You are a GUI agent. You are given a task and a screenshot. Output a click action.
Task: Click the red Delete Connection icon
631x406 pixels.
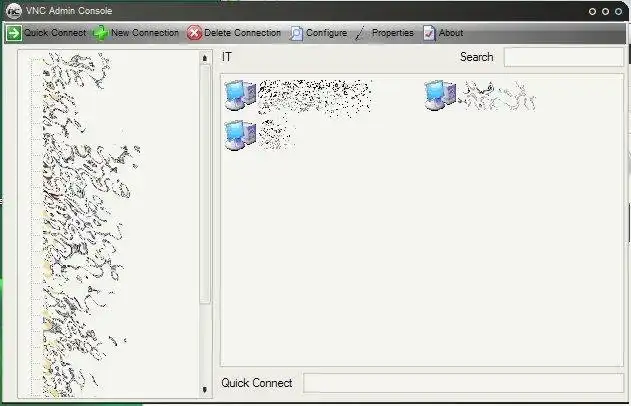tap(194, 33)
